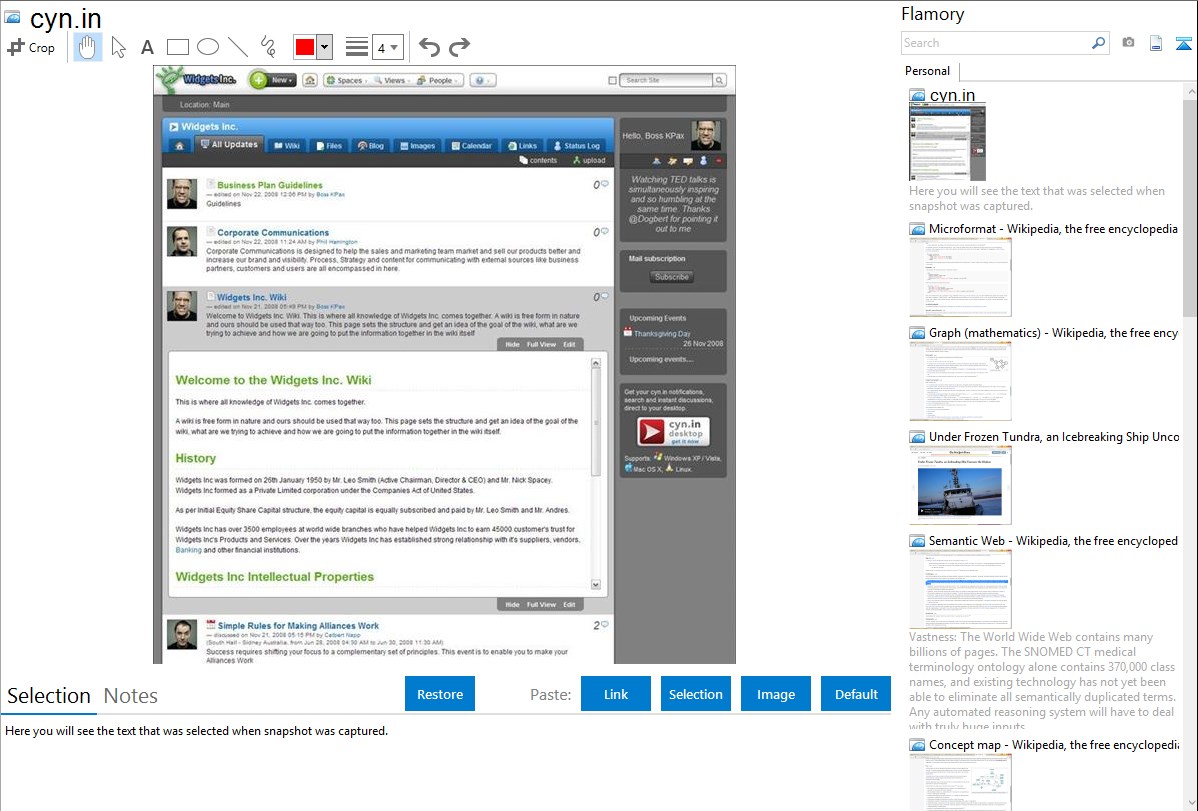Click the Graph (mathematics) entry's window icon
This screenshot has height=811, width=1198.
(x=918, y=333)
